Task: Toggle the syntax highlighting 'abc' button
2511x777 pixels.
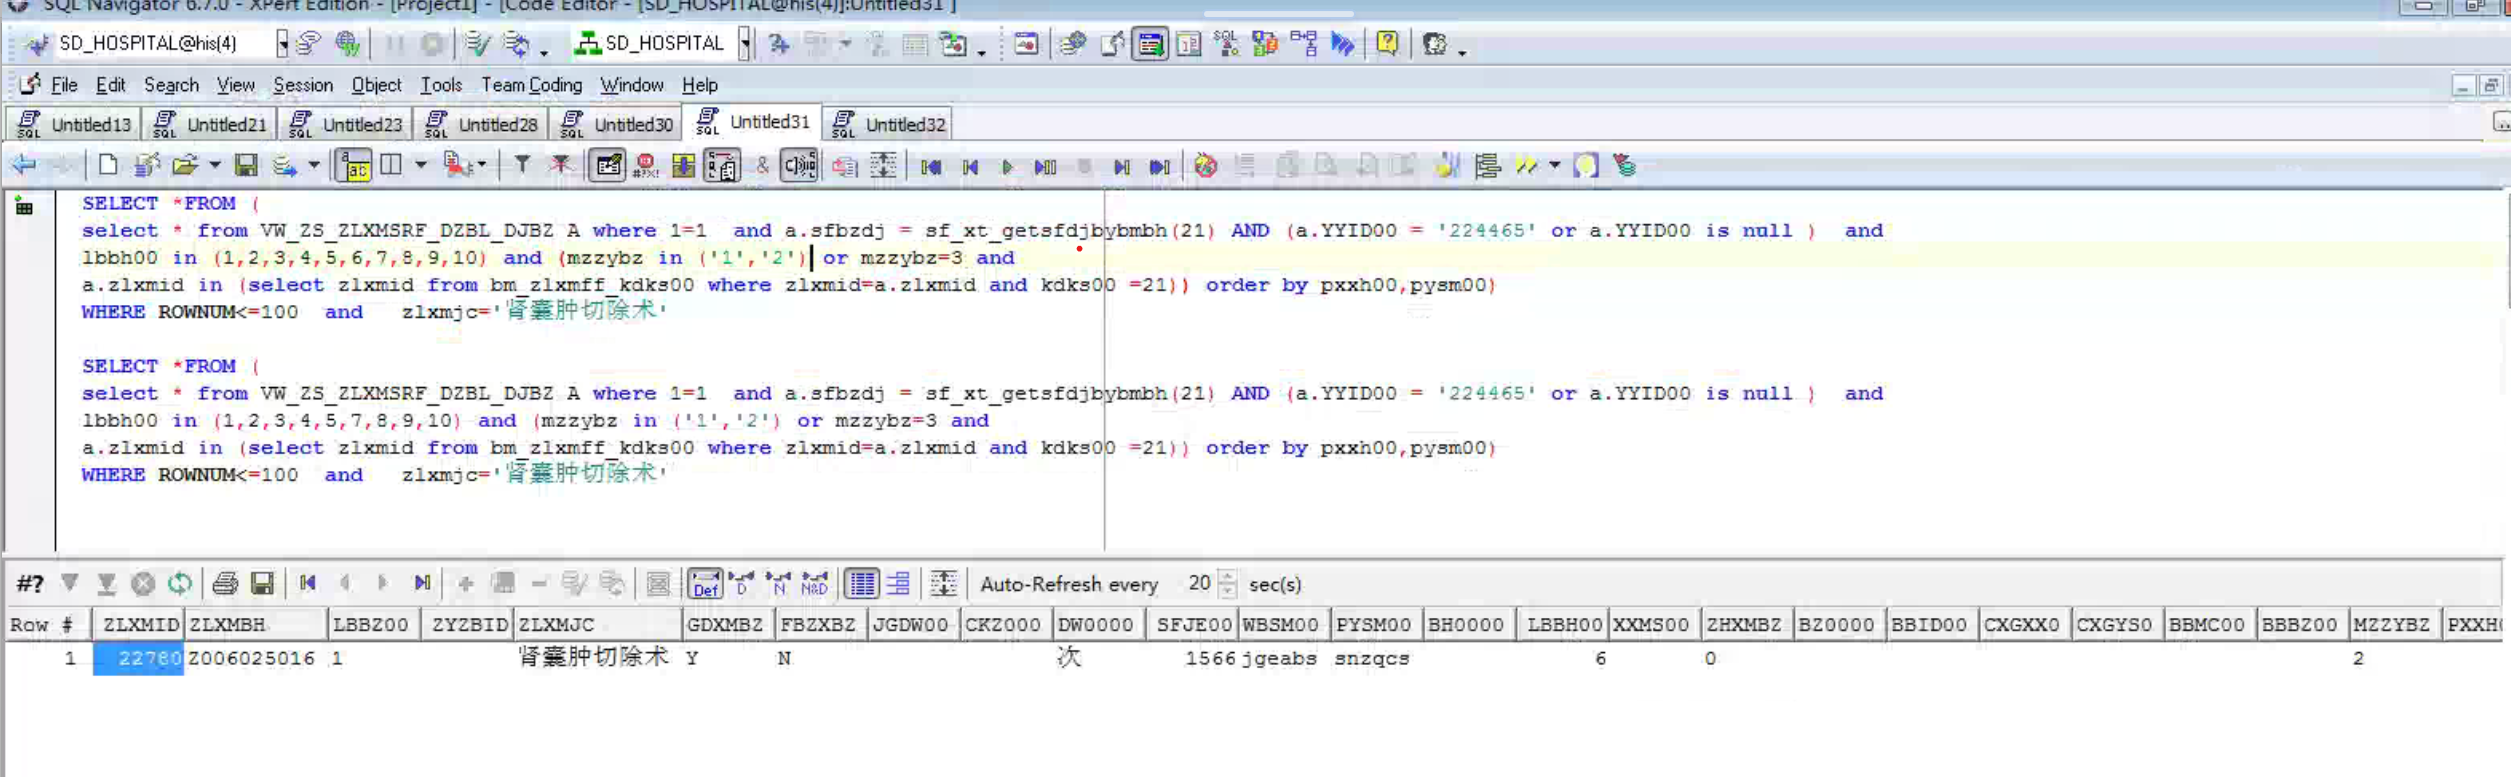Action: point(353,166)
